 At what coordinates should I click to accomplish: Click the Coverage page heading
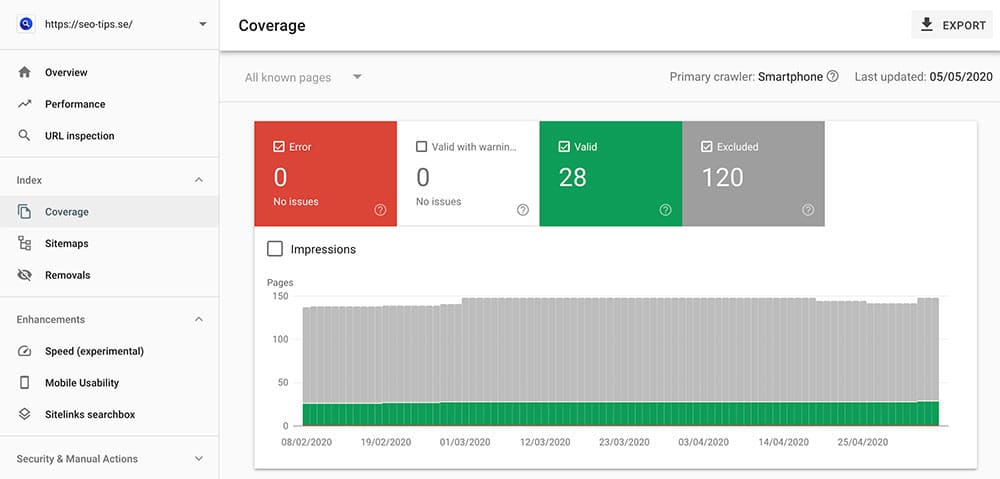pos(272,26)
